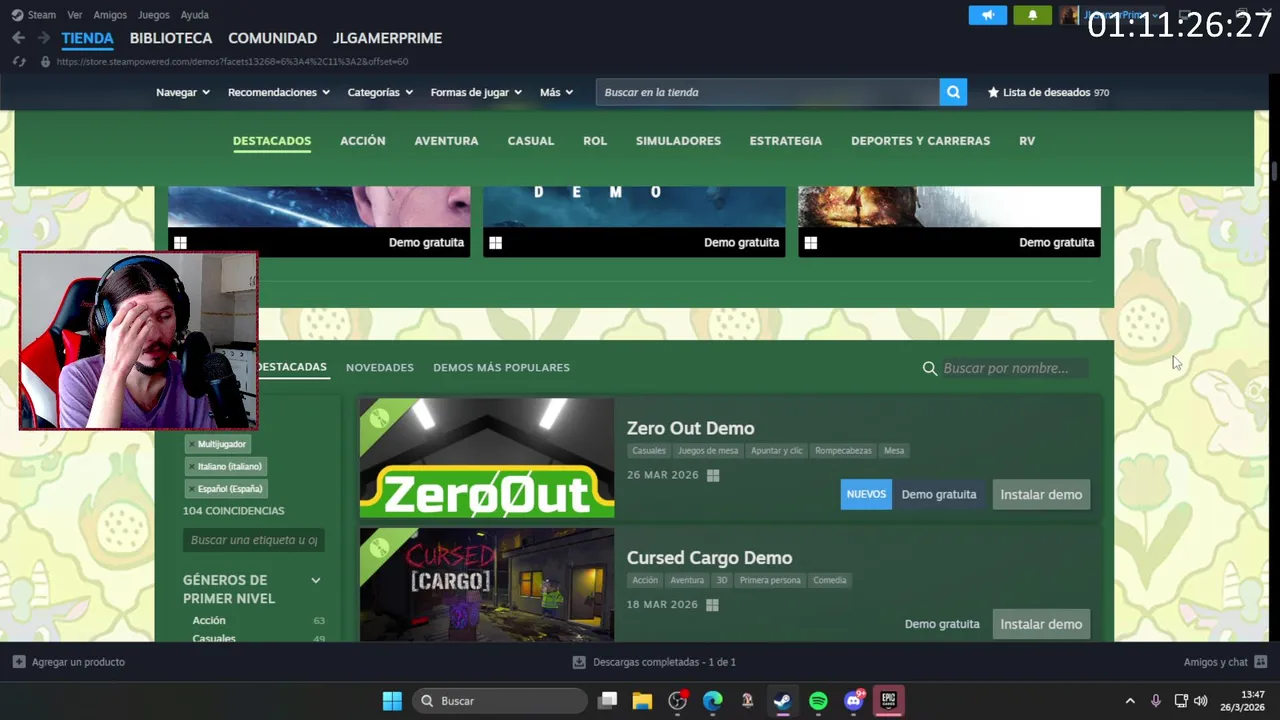Open the Juegos menu
This screenshot has width=1280, height=720.
[154, 15]
